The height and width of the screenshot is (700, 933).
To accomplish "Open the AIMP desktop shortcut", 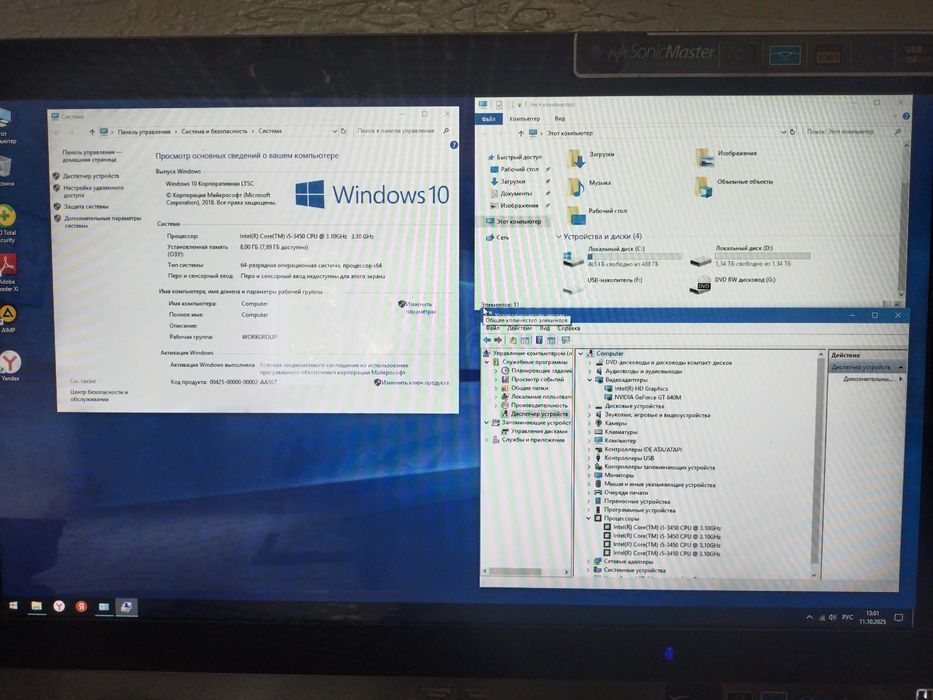I will (x=8, y=318).
